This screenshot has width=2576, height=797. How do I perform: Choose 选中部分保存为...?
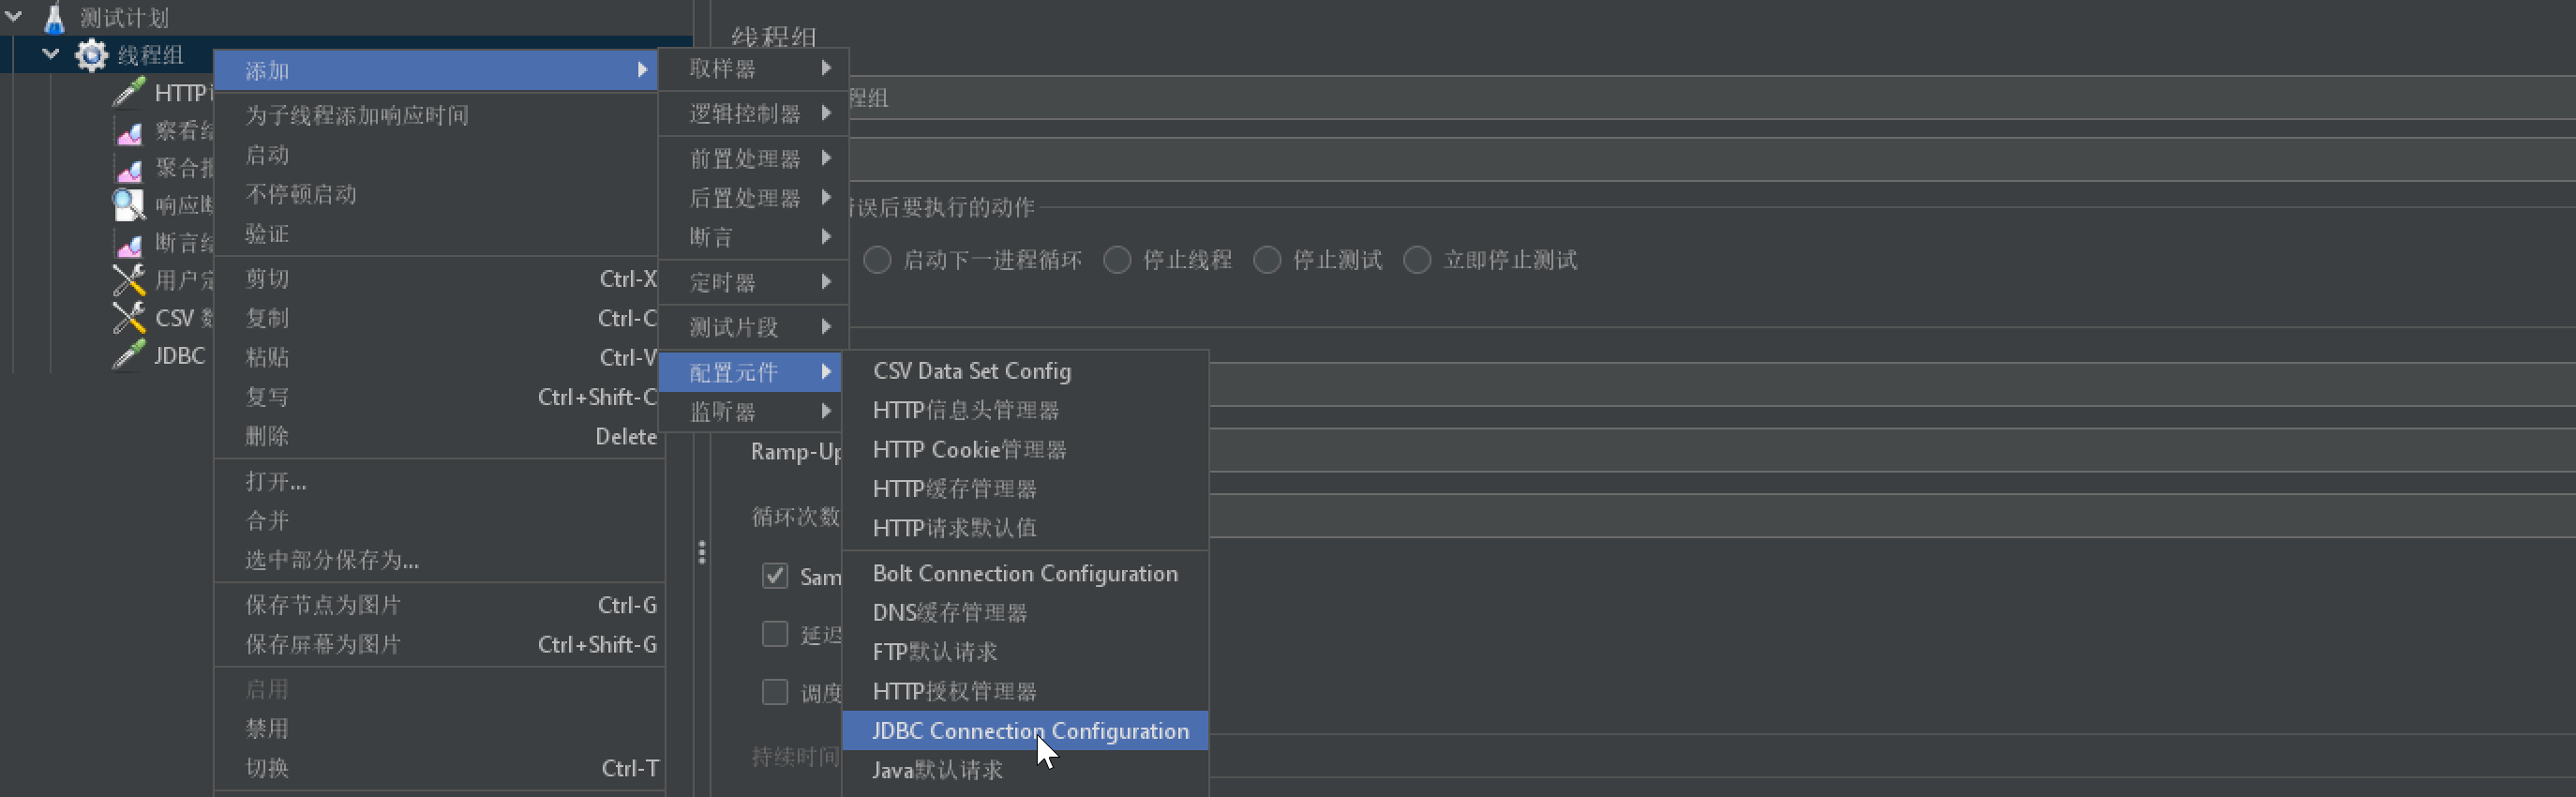point(440,560)
